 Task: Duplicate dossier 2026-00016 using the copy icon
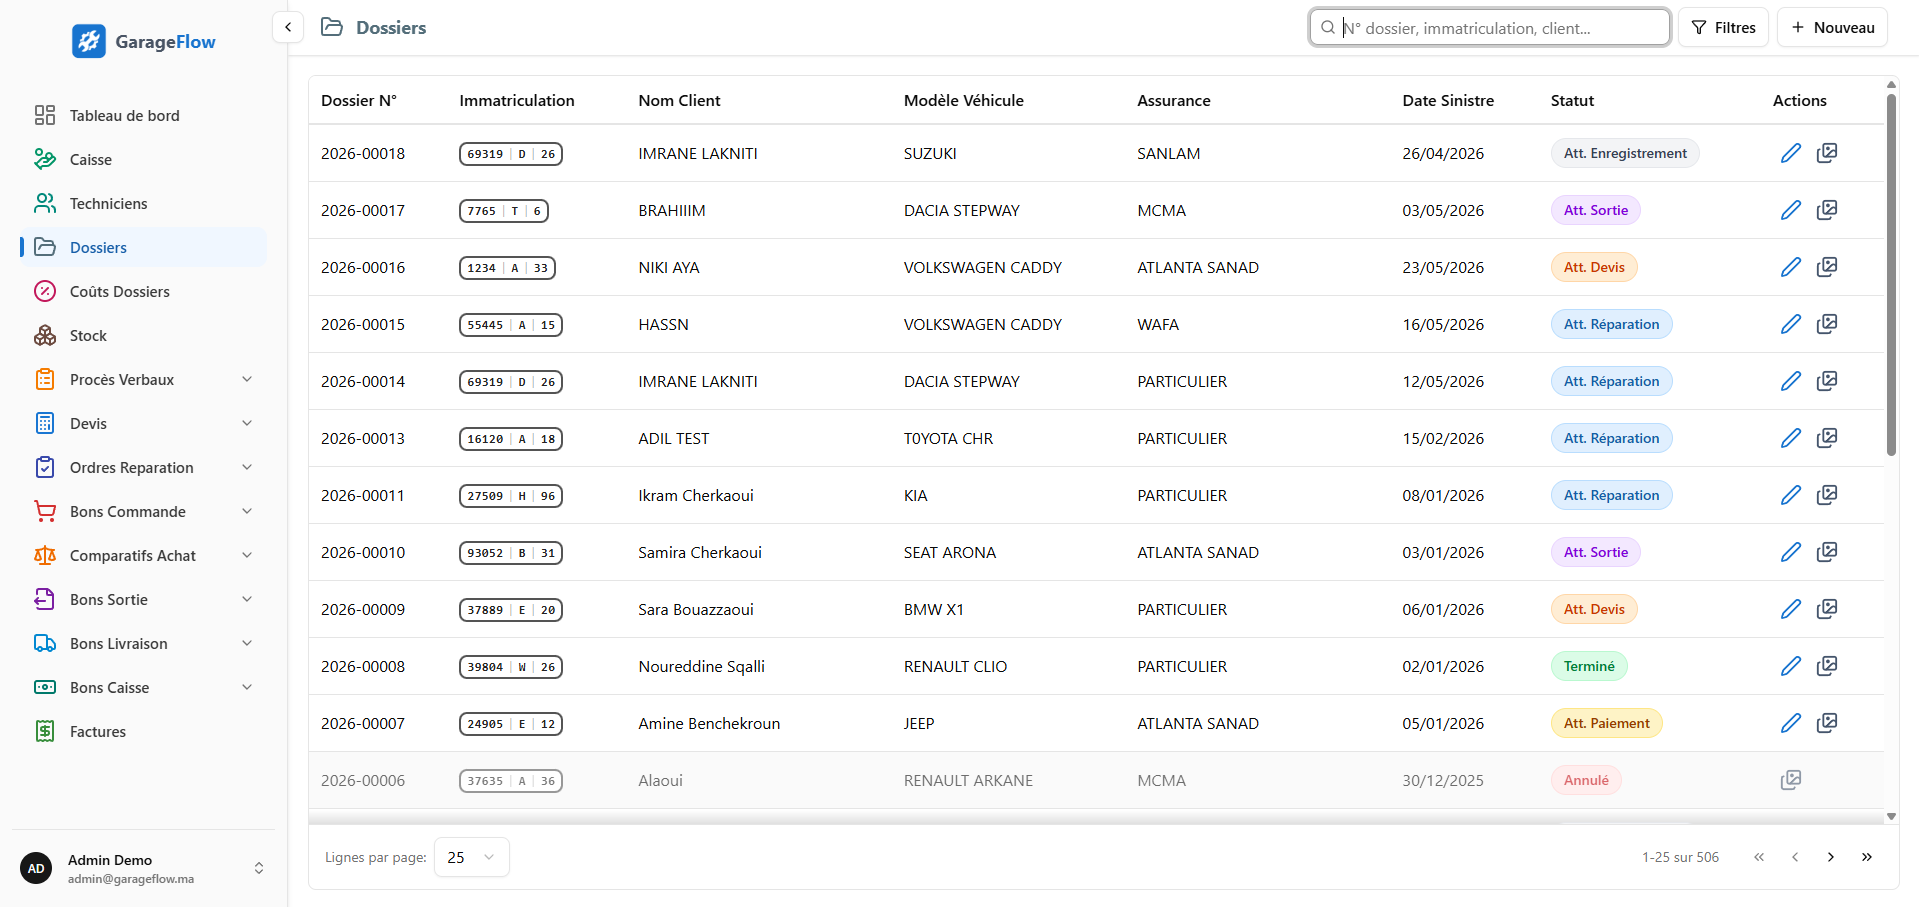(1827, 267)
